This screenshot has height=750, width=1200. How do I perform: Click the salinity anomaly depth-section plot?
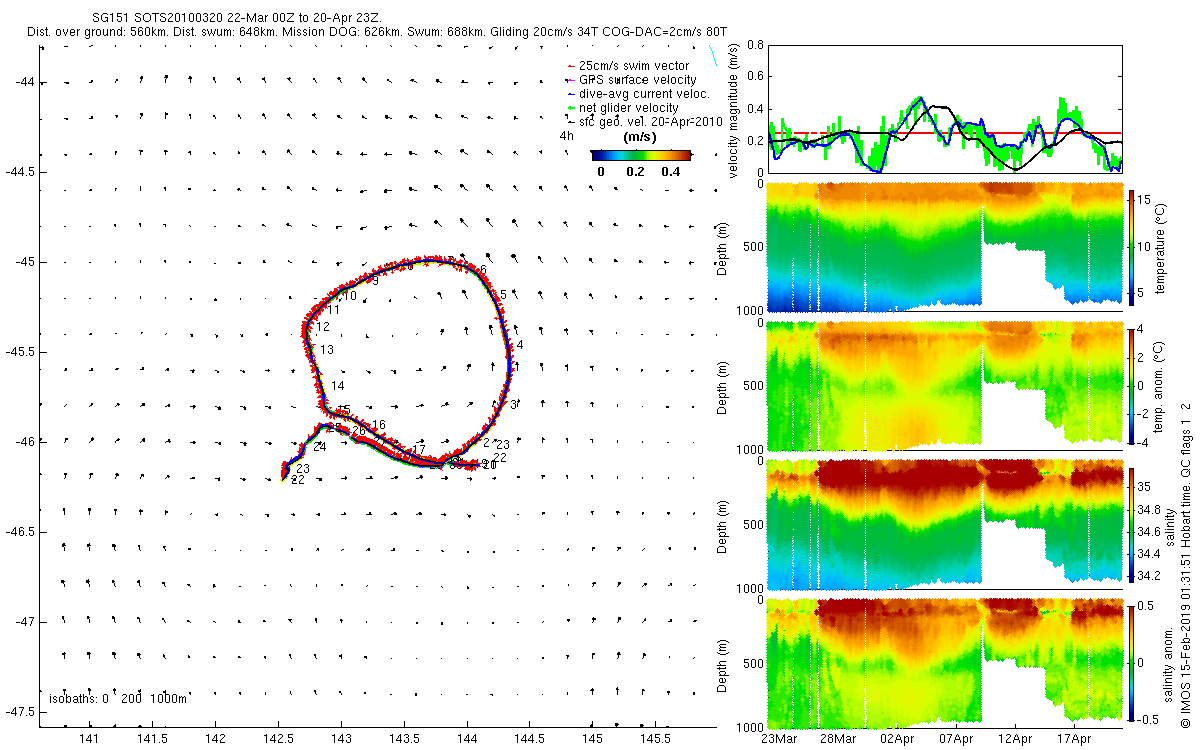coord(944,662)
